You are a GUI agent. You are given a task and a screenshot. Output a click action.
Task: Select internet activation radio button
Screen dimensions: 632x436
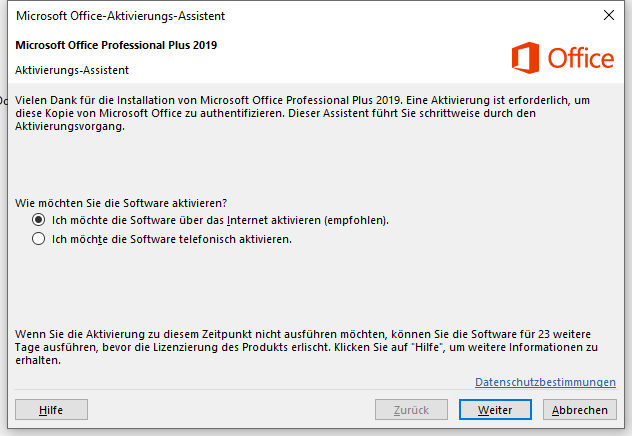39,219
